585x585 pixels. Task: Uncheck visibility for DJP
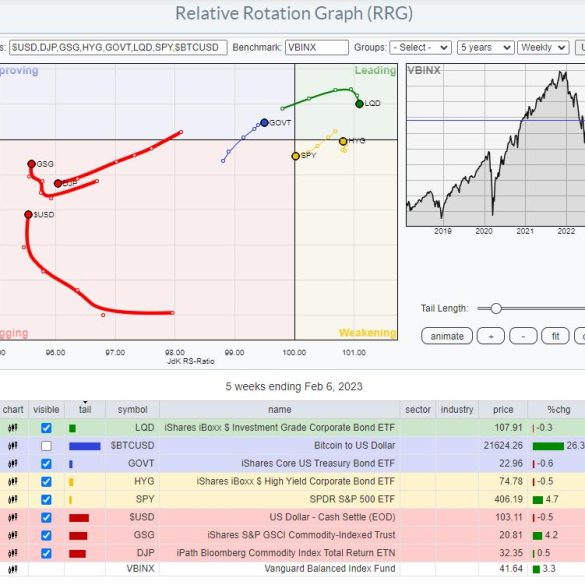(46, 553)
